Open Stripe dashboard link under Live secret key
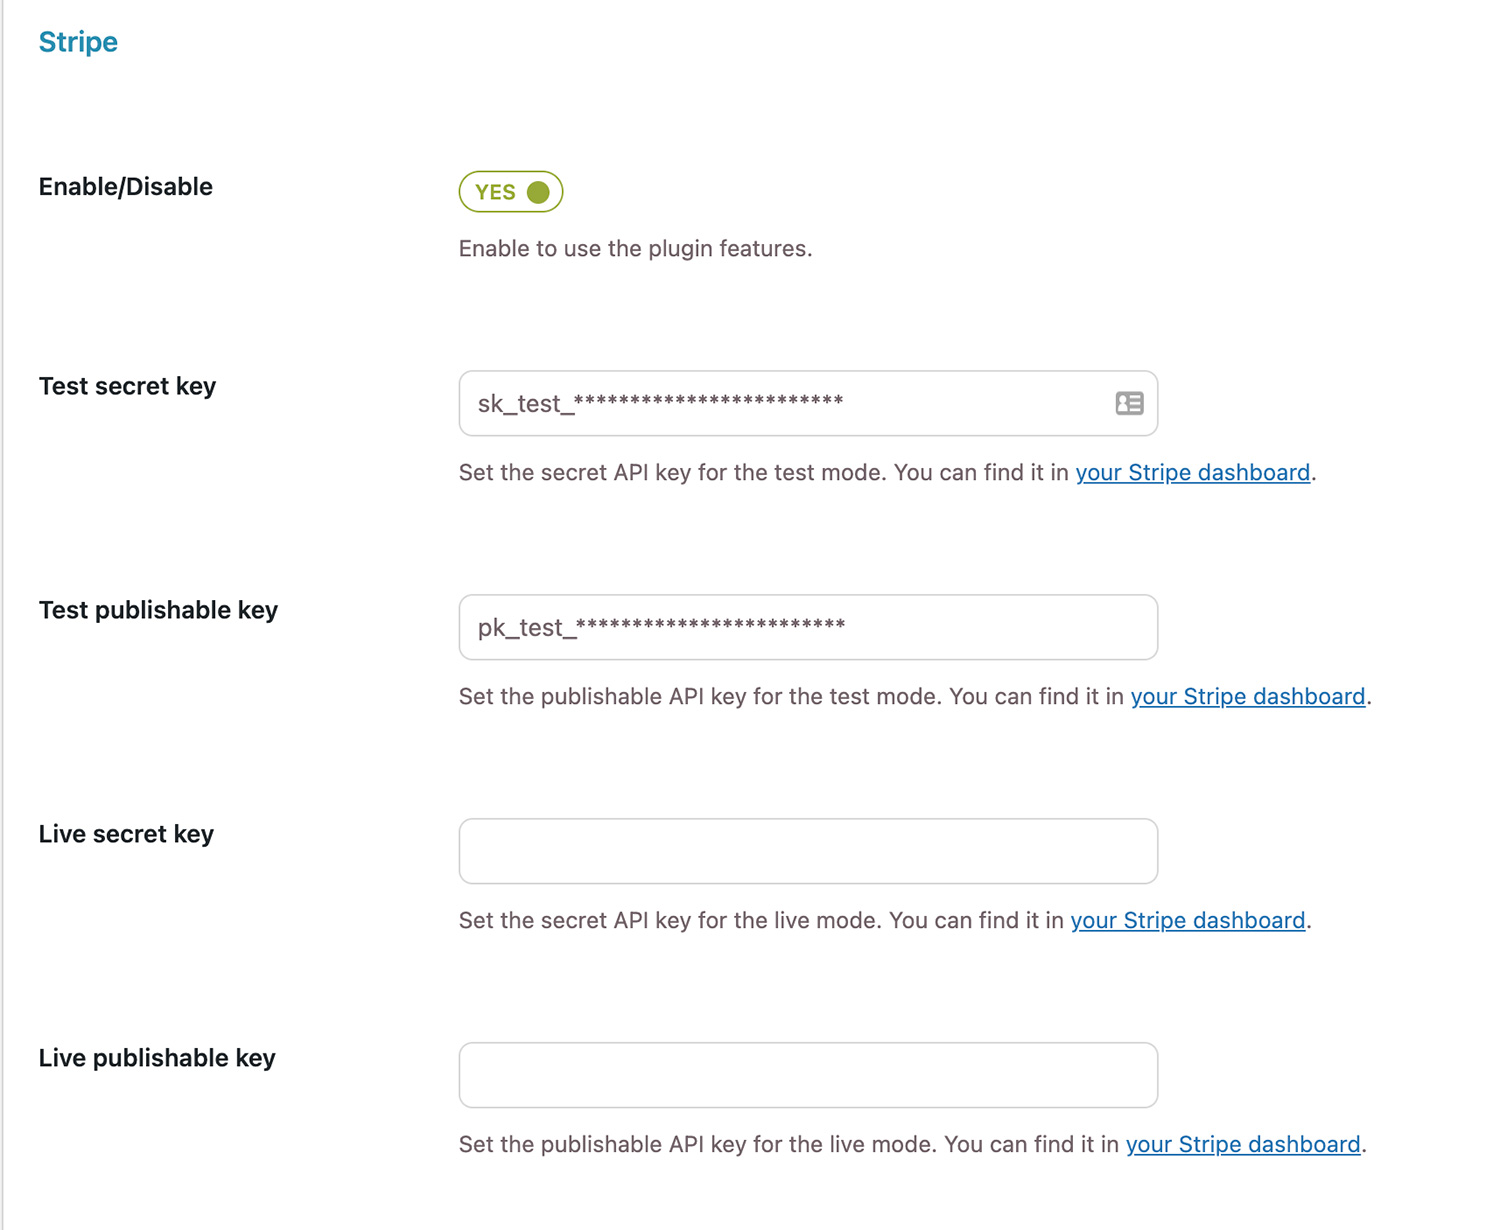Viewport: 1500px width, 1230px height. pyautogui.click(x=1187, y=920)
